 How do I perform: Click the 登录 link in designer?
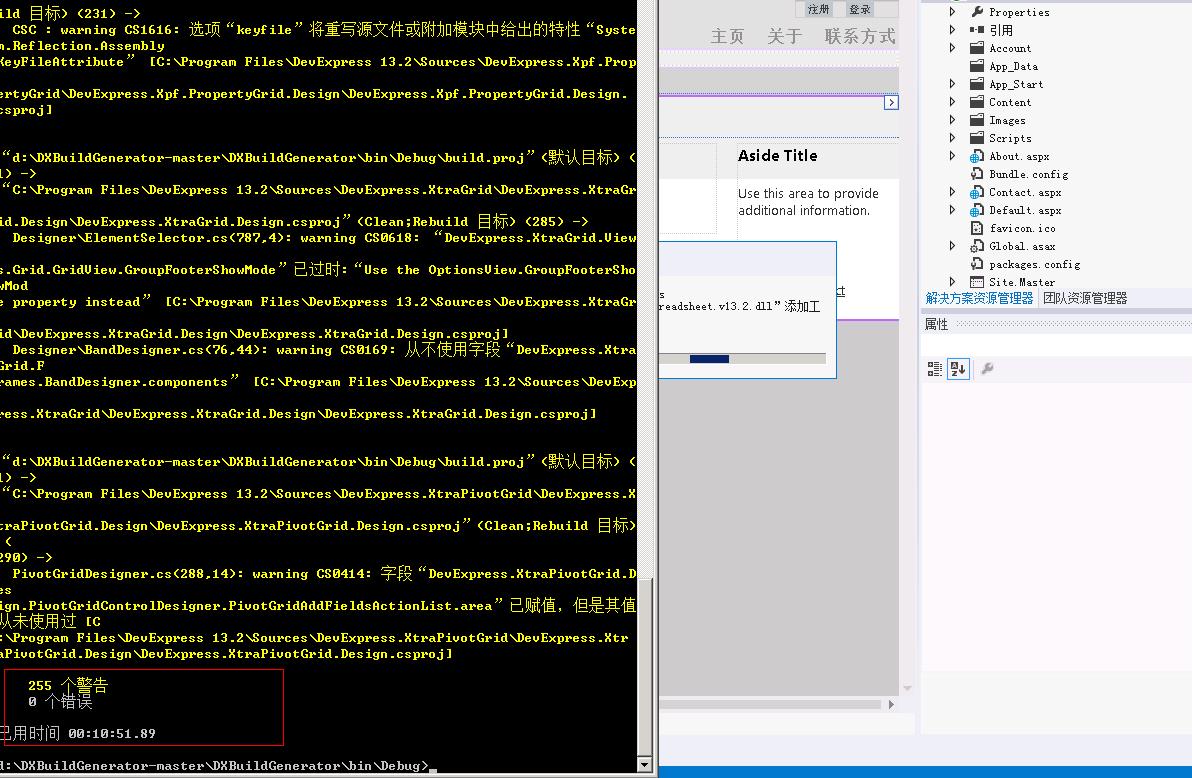point(860,9)
